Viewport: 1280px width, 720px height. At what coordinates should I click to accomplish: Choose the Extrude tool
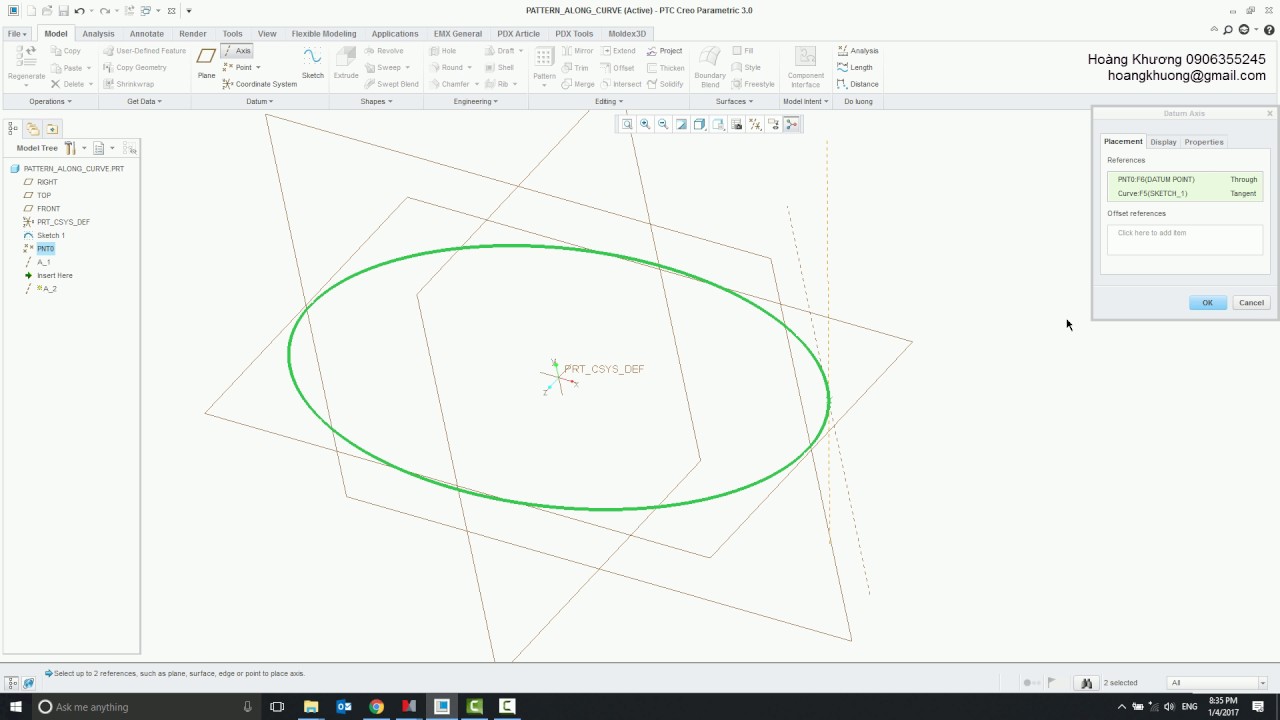pyautogui.click(x=346, y=62)
